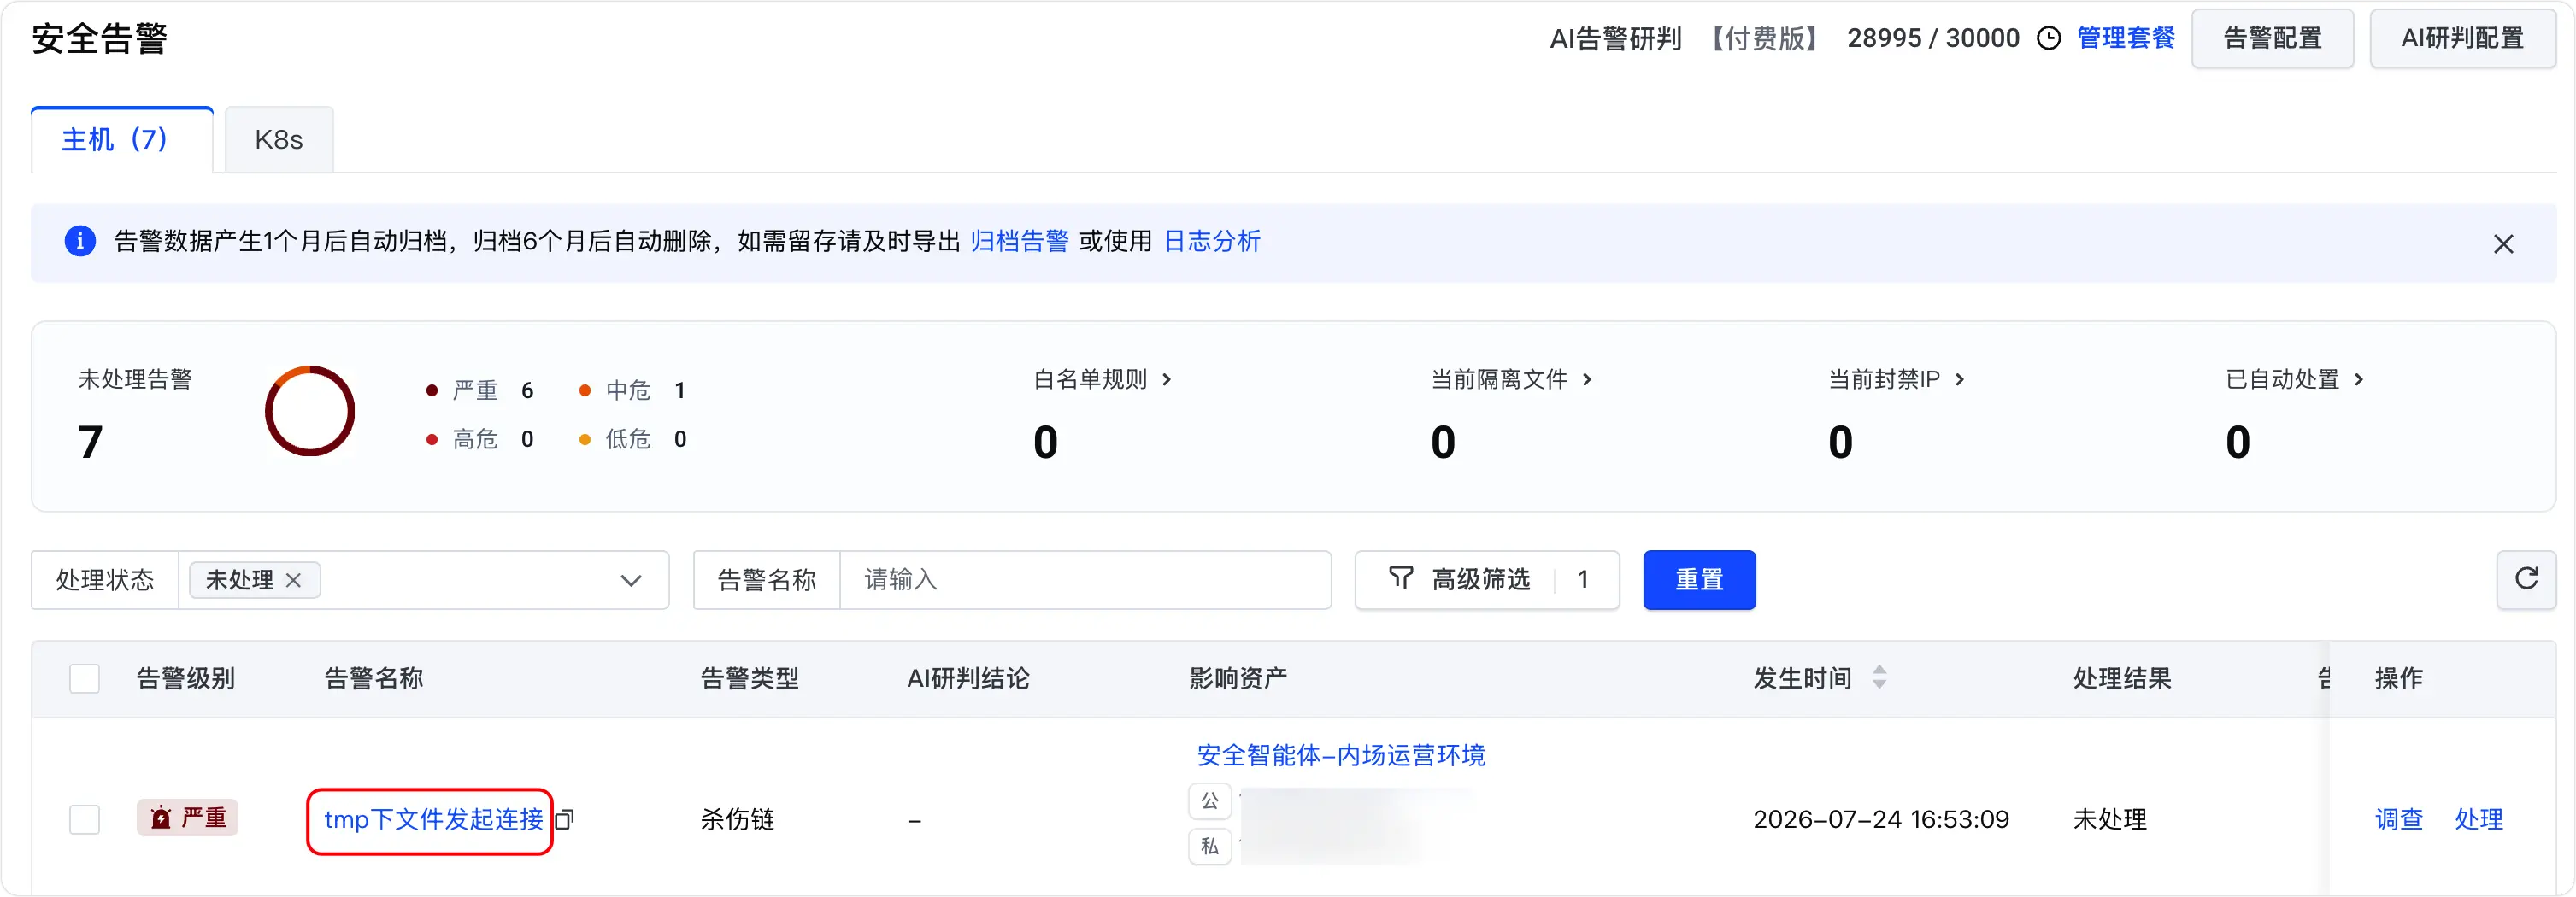Click the 未处理 result cell in row

[x=2110, y=819]
